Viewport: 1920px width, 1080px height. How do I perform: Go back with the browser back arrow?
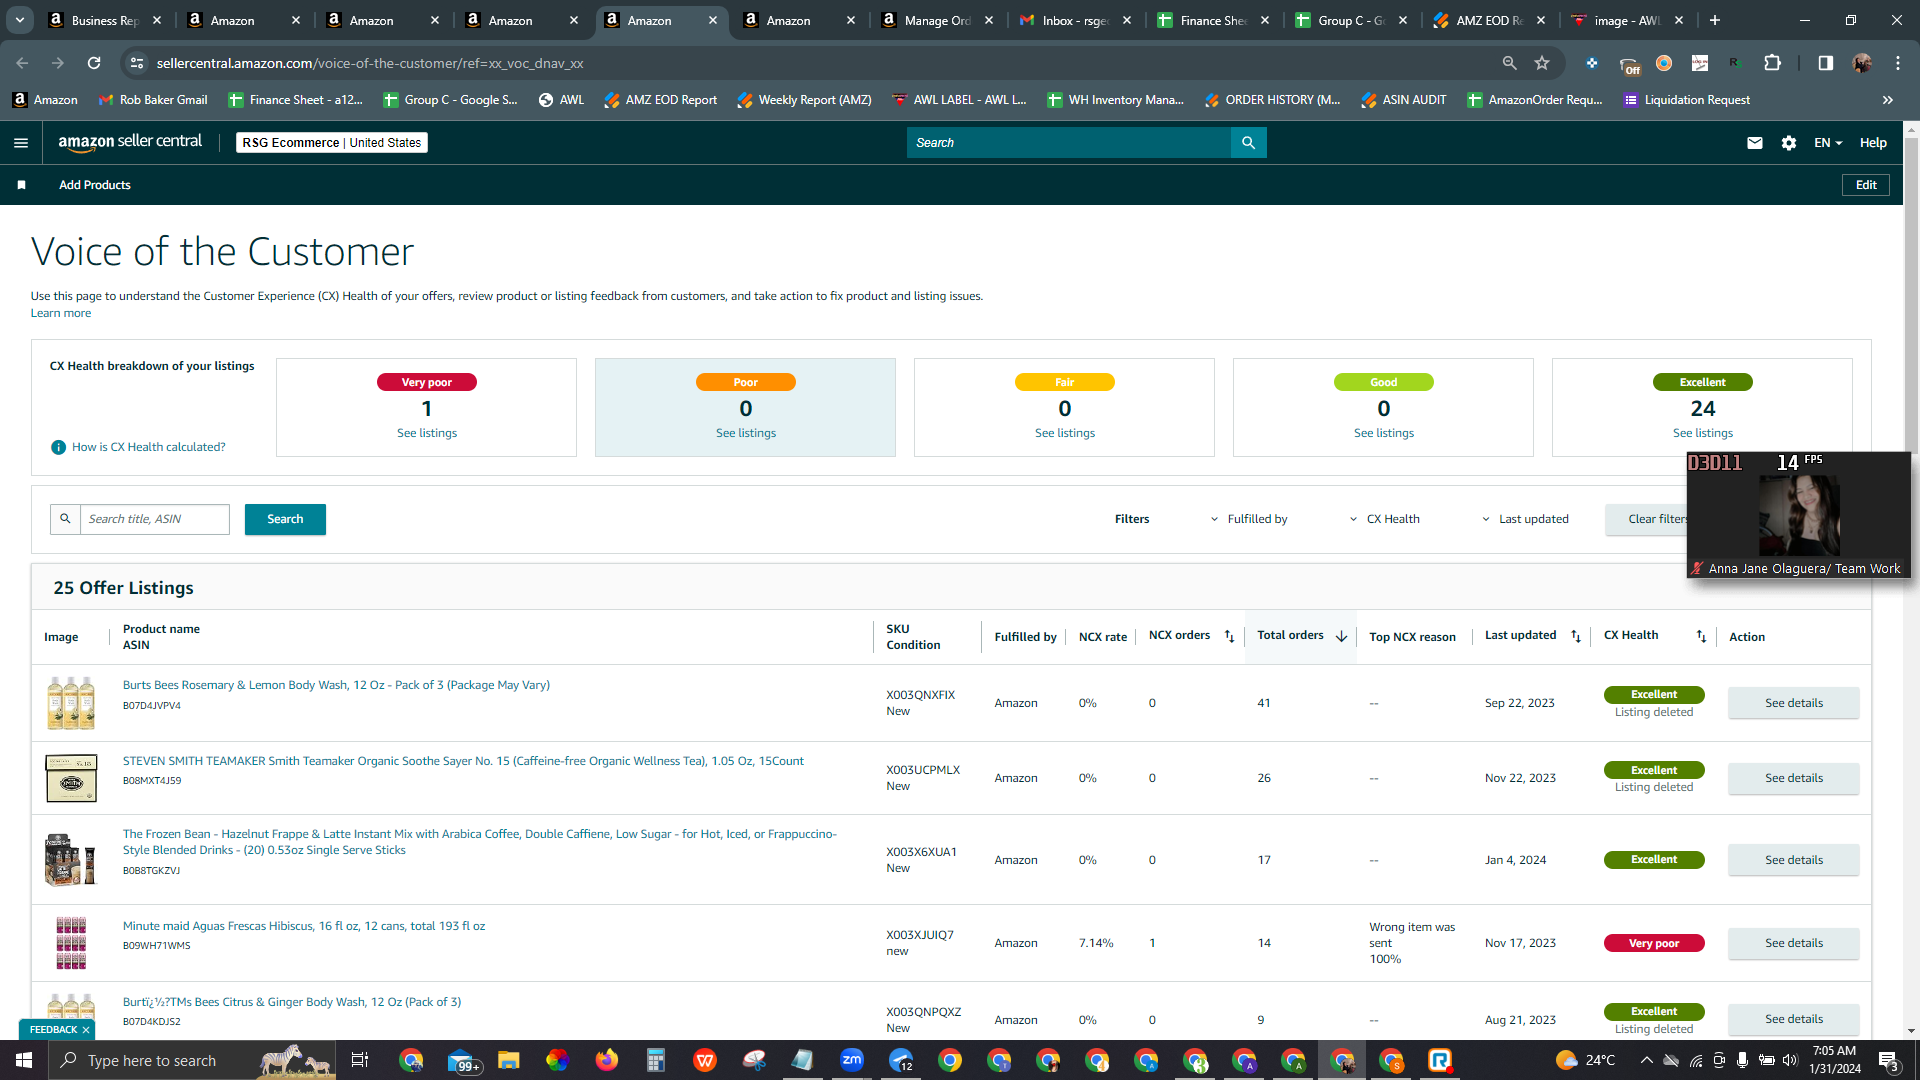[x=22, y=63]
